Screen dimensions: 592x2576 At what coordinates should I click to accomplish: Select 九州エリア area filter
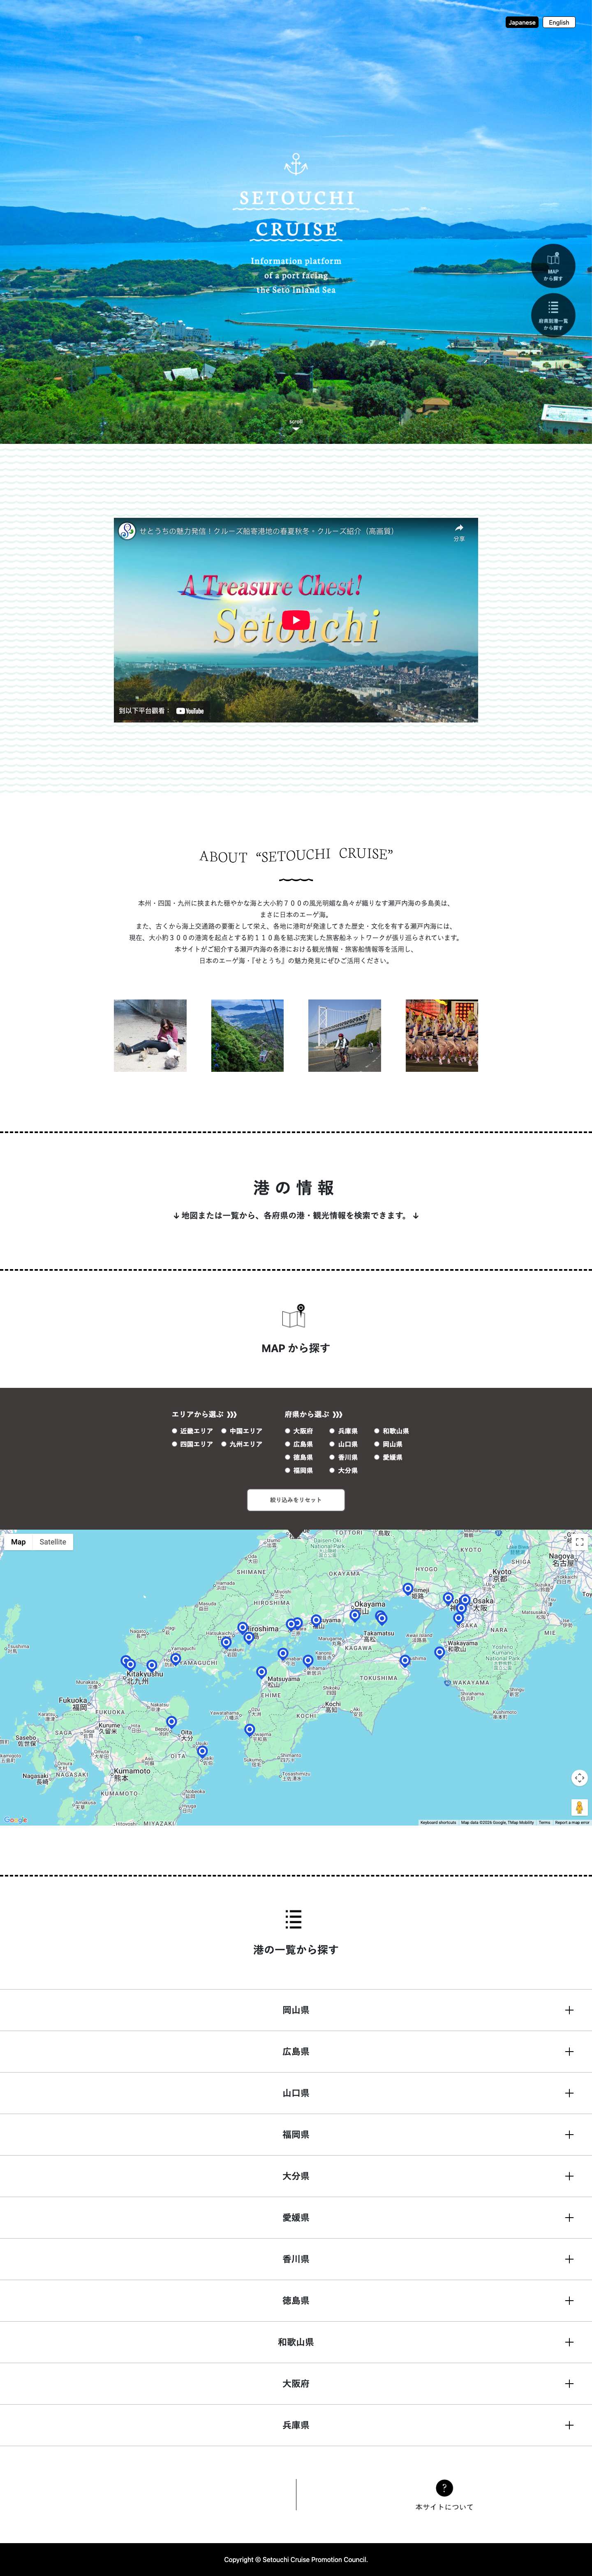point(242,1444)
